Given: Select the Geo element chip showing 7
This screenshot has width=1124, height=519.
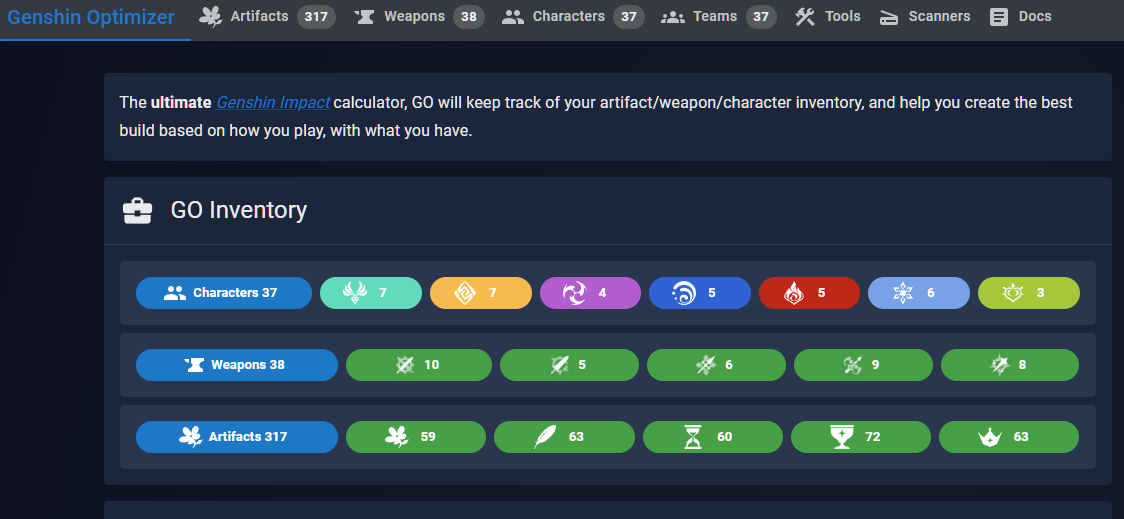Looking at the screenshot, I should 481,292.
